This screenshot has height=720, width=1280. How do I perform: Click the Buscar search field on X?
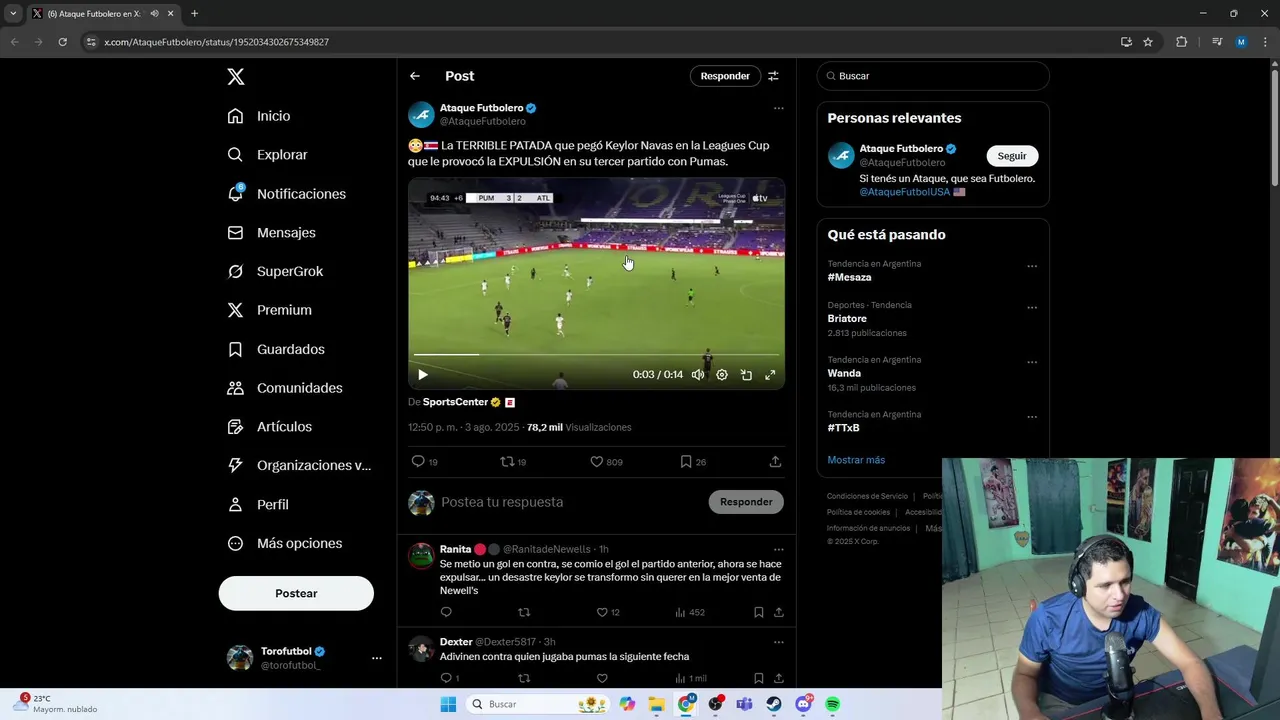coord(933,76)
